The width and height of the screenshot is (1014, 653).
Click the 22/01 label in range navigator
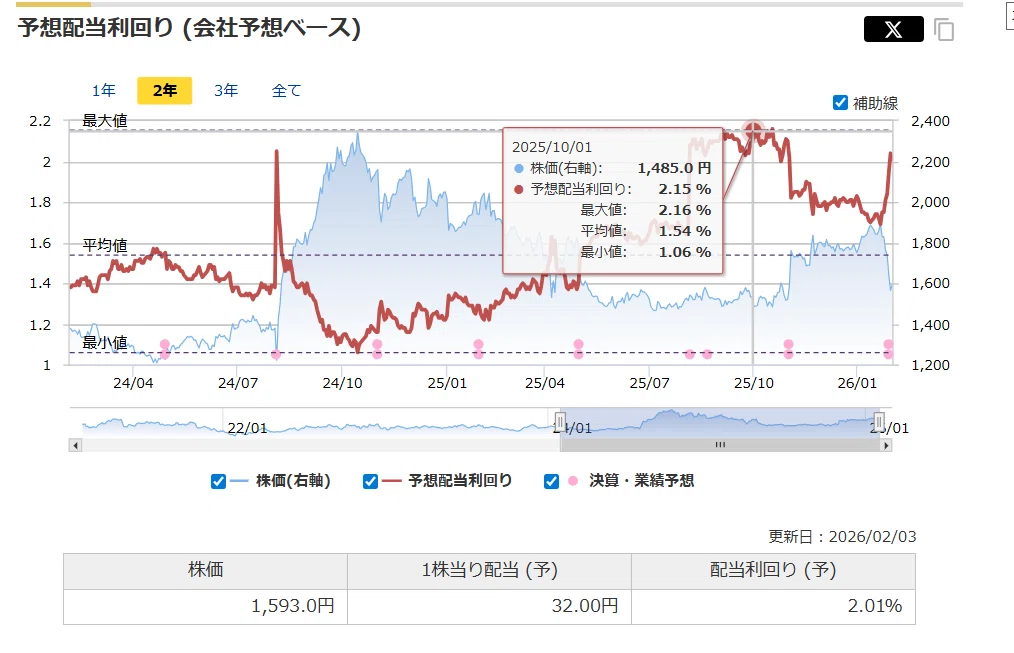click(247, 428)
